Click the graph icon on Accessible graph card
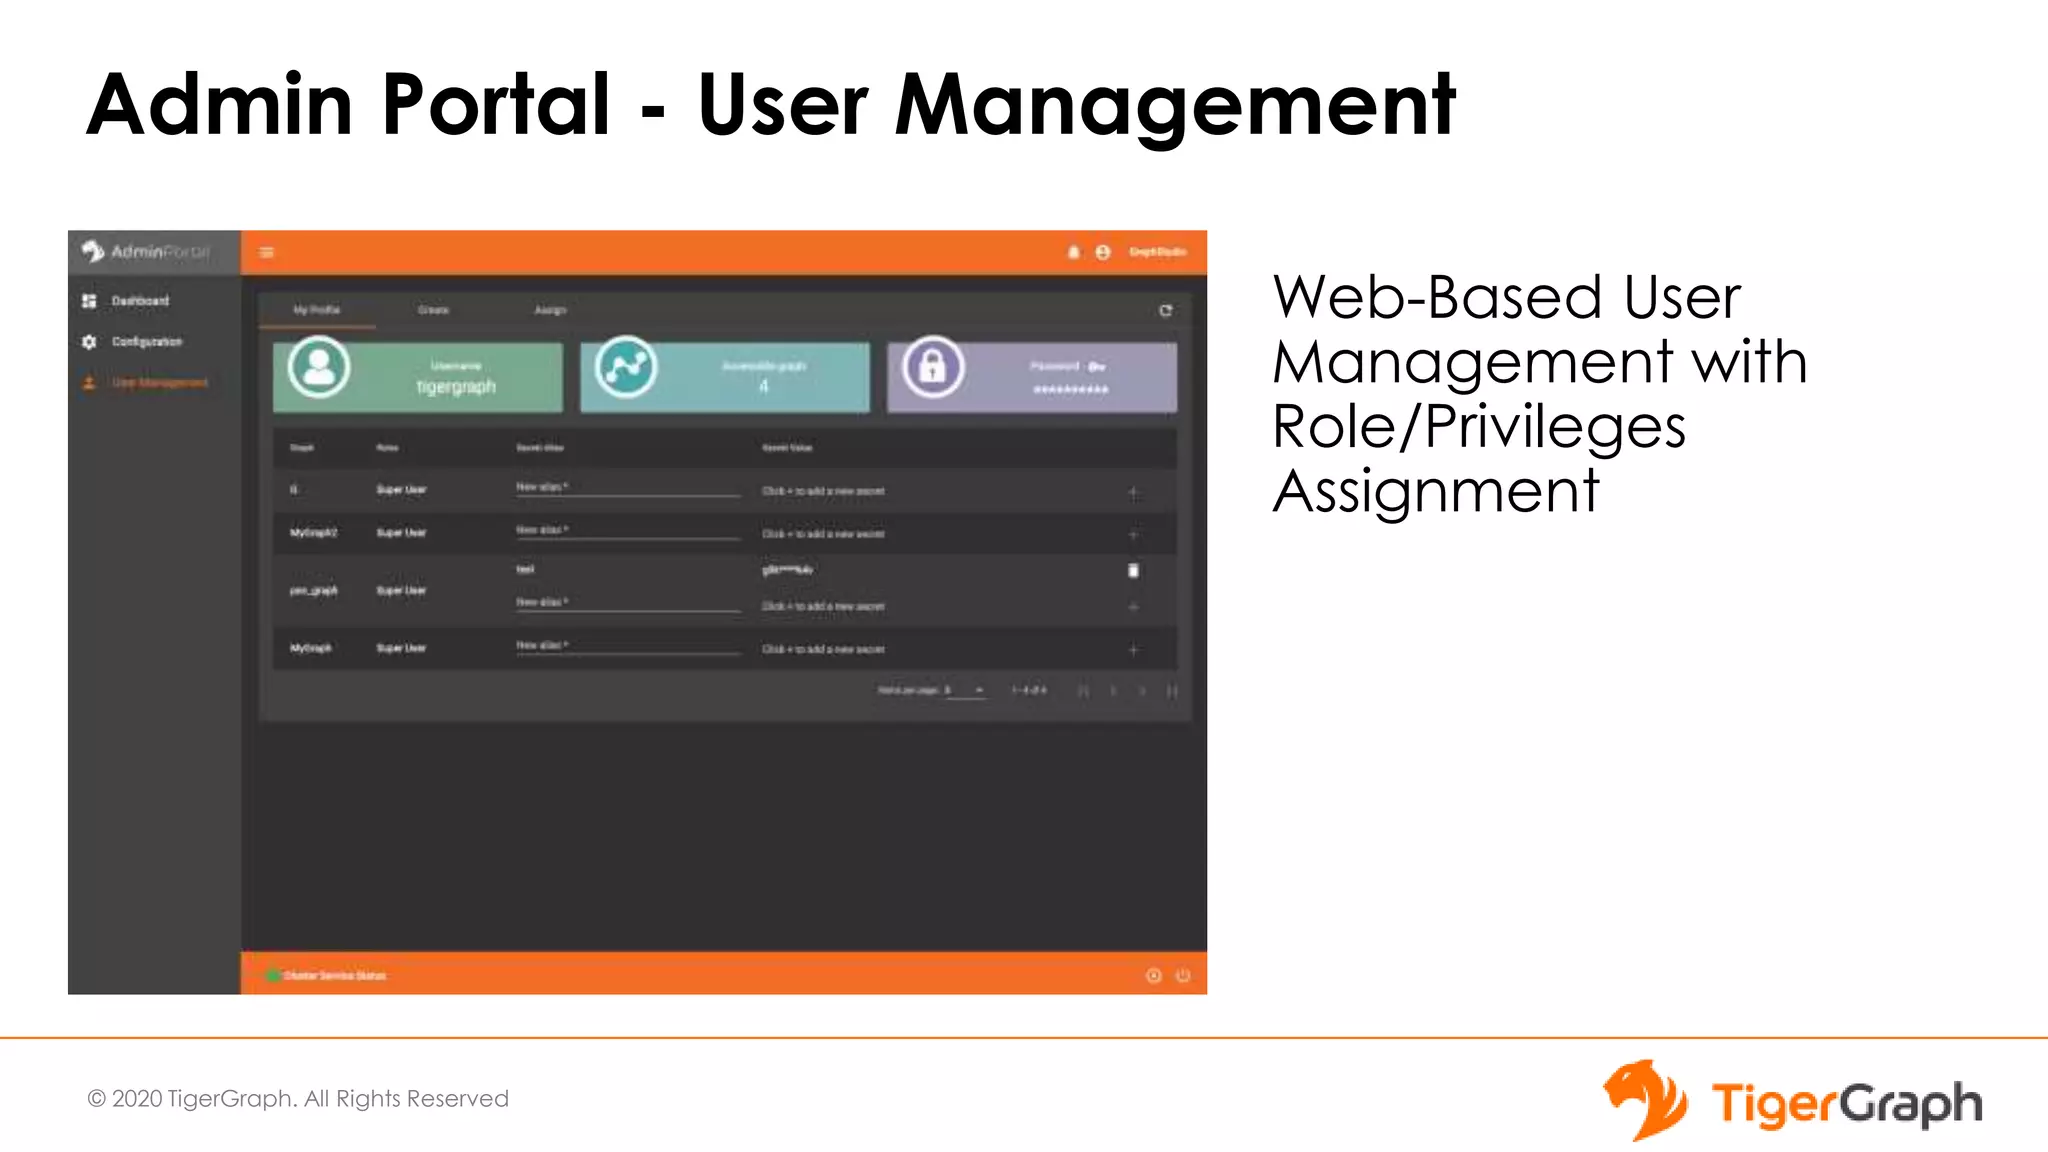The image size is (2048, 1152). coord(626,367)
